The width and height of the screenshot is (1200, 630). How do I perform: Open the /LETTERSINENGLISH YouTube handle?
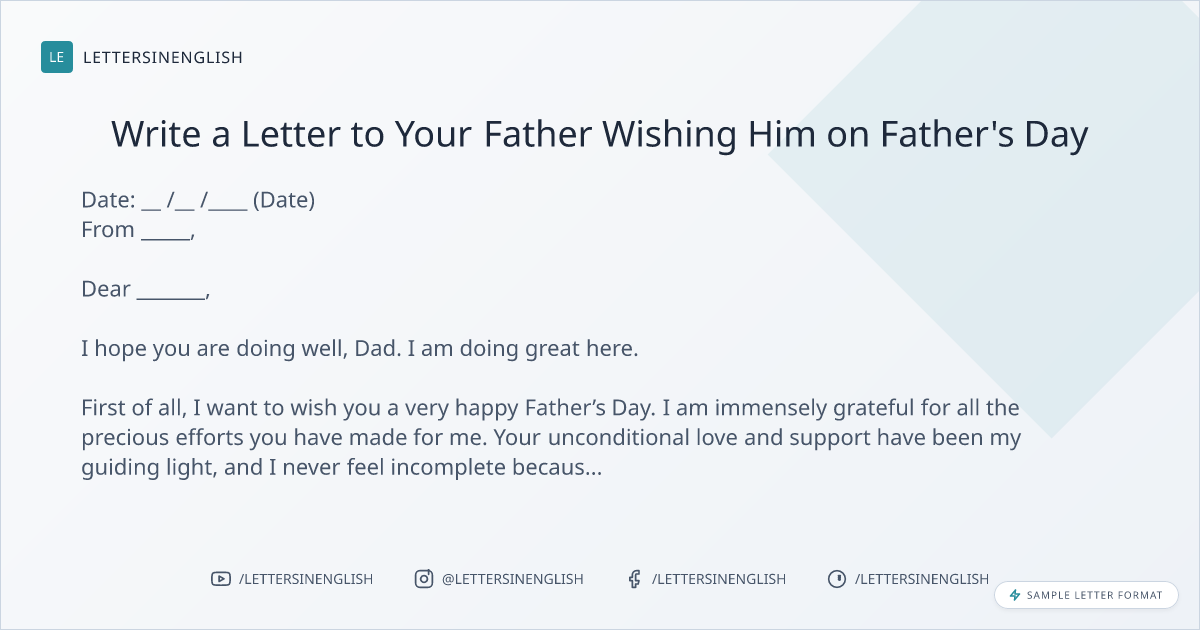[x=306, y=579]
